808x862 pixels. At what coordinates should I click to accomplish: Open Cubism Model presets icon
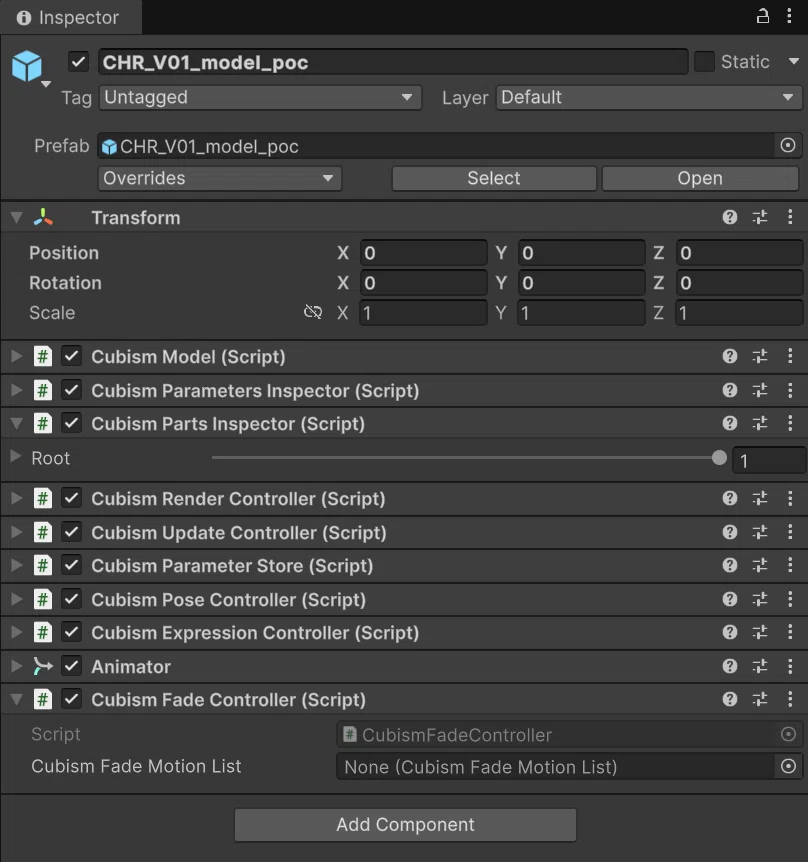760,356
